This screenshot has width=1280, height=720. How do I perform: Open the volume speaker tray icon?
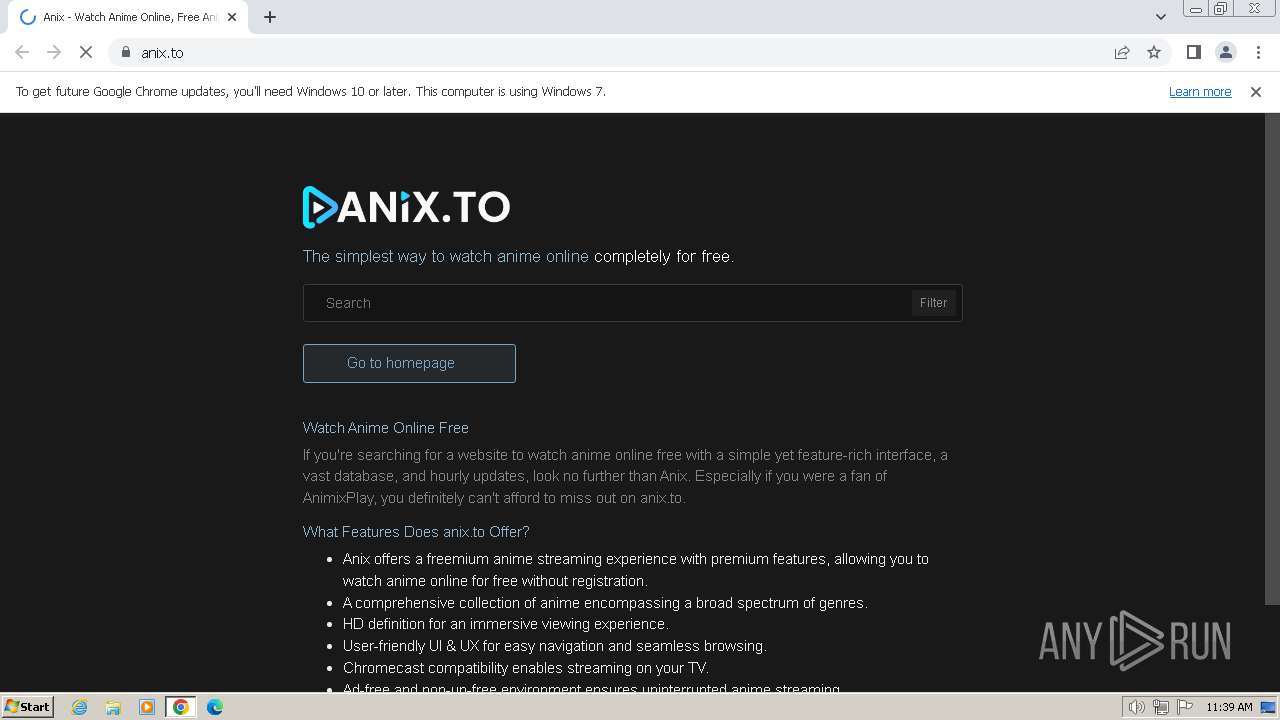point(1137,707)
